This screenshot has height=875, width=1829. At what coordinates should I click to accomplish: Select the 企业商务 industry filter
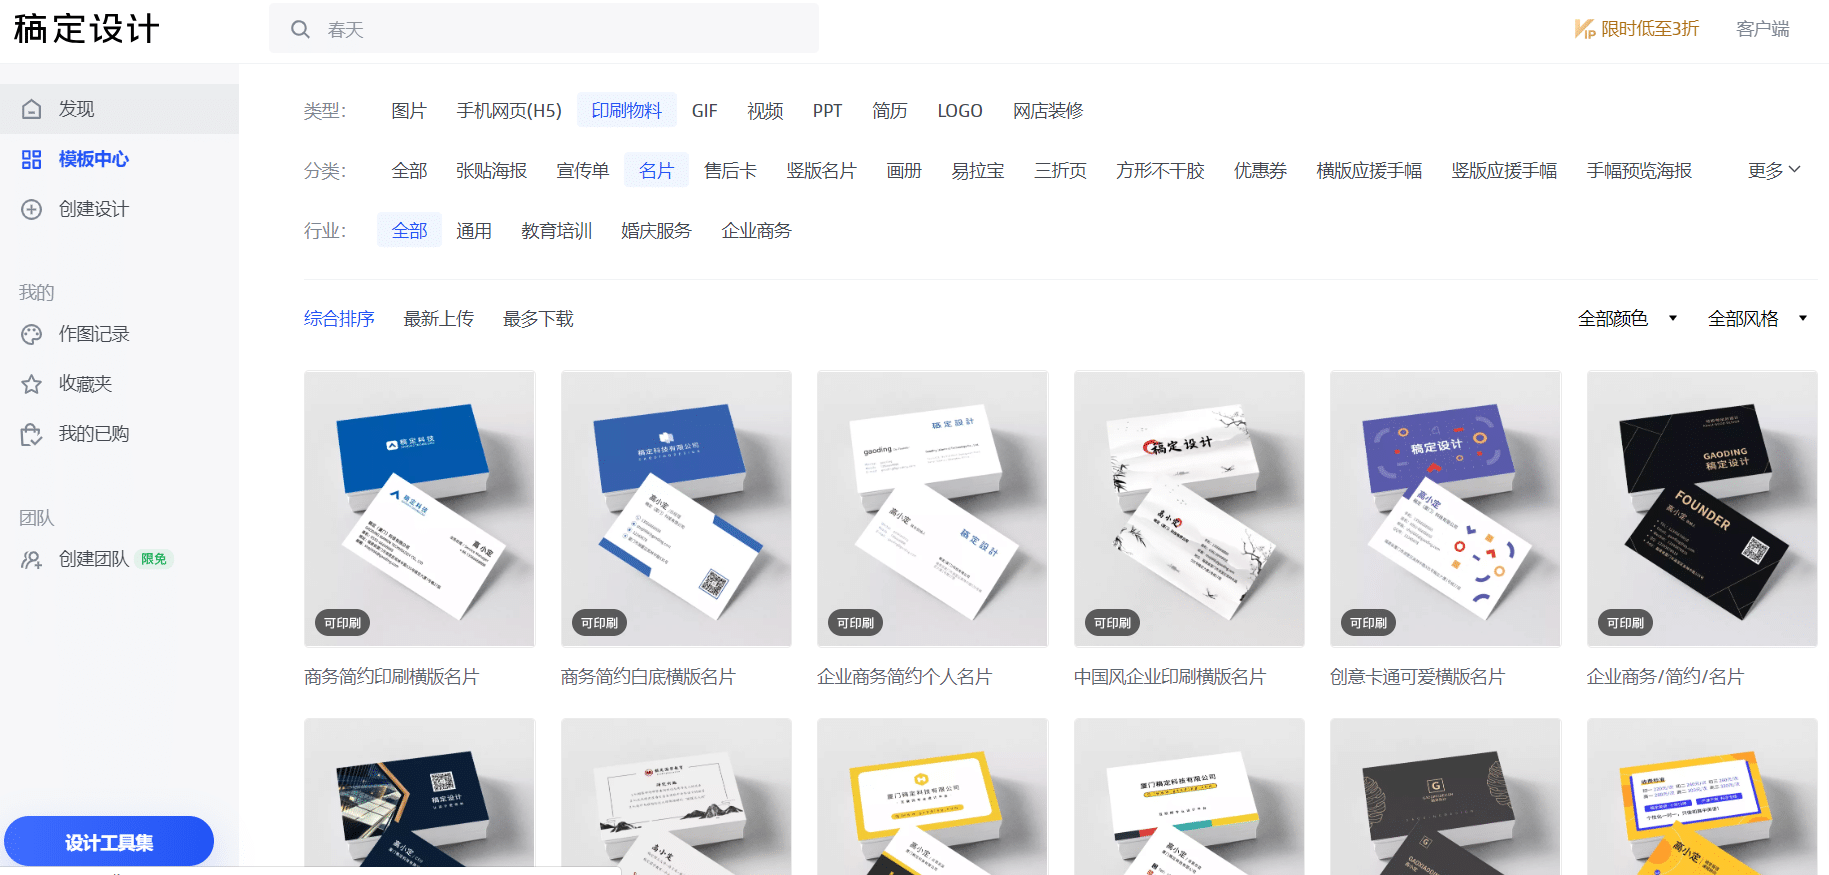pyautogui.click(x=756, y=230)
